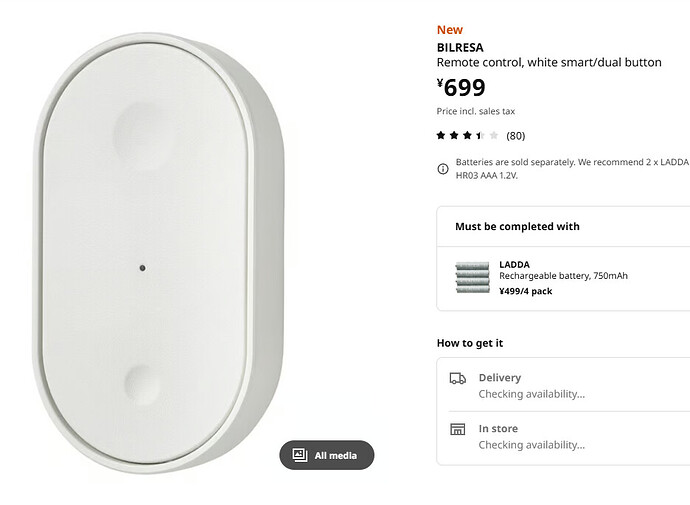
Task: Click the "Price incl. sales tax" text
Action: point(475,111)
